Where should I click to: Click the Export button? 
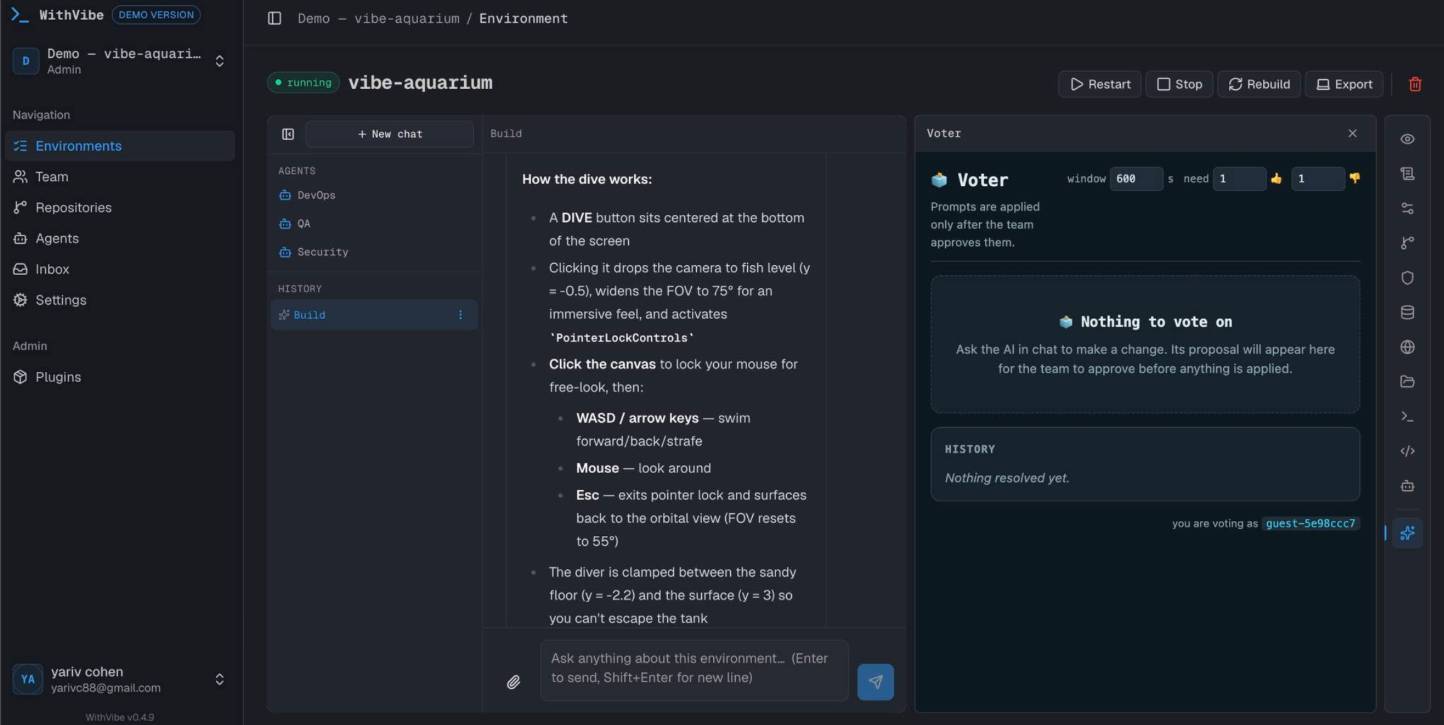(1344, 84)
